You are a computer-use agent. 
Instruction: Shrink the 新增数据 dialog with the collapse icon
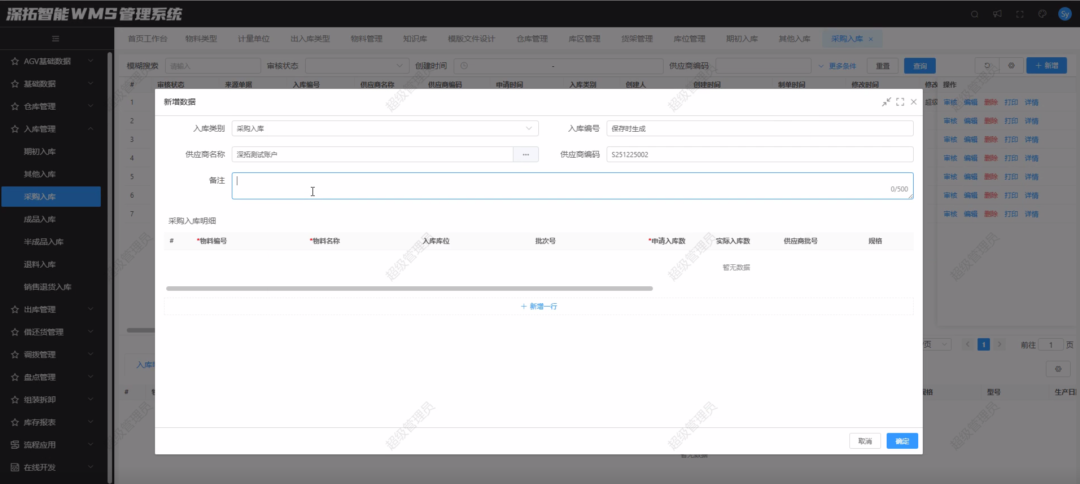(x=886, y=102)
